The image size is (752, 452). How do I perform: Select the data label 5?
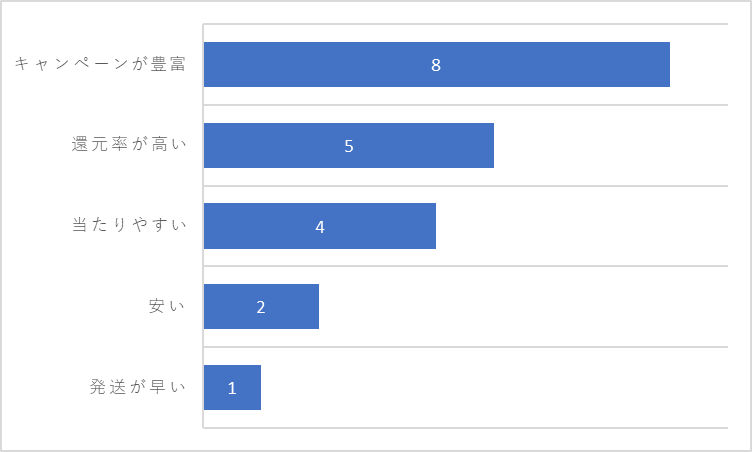(x=349, y=146)
